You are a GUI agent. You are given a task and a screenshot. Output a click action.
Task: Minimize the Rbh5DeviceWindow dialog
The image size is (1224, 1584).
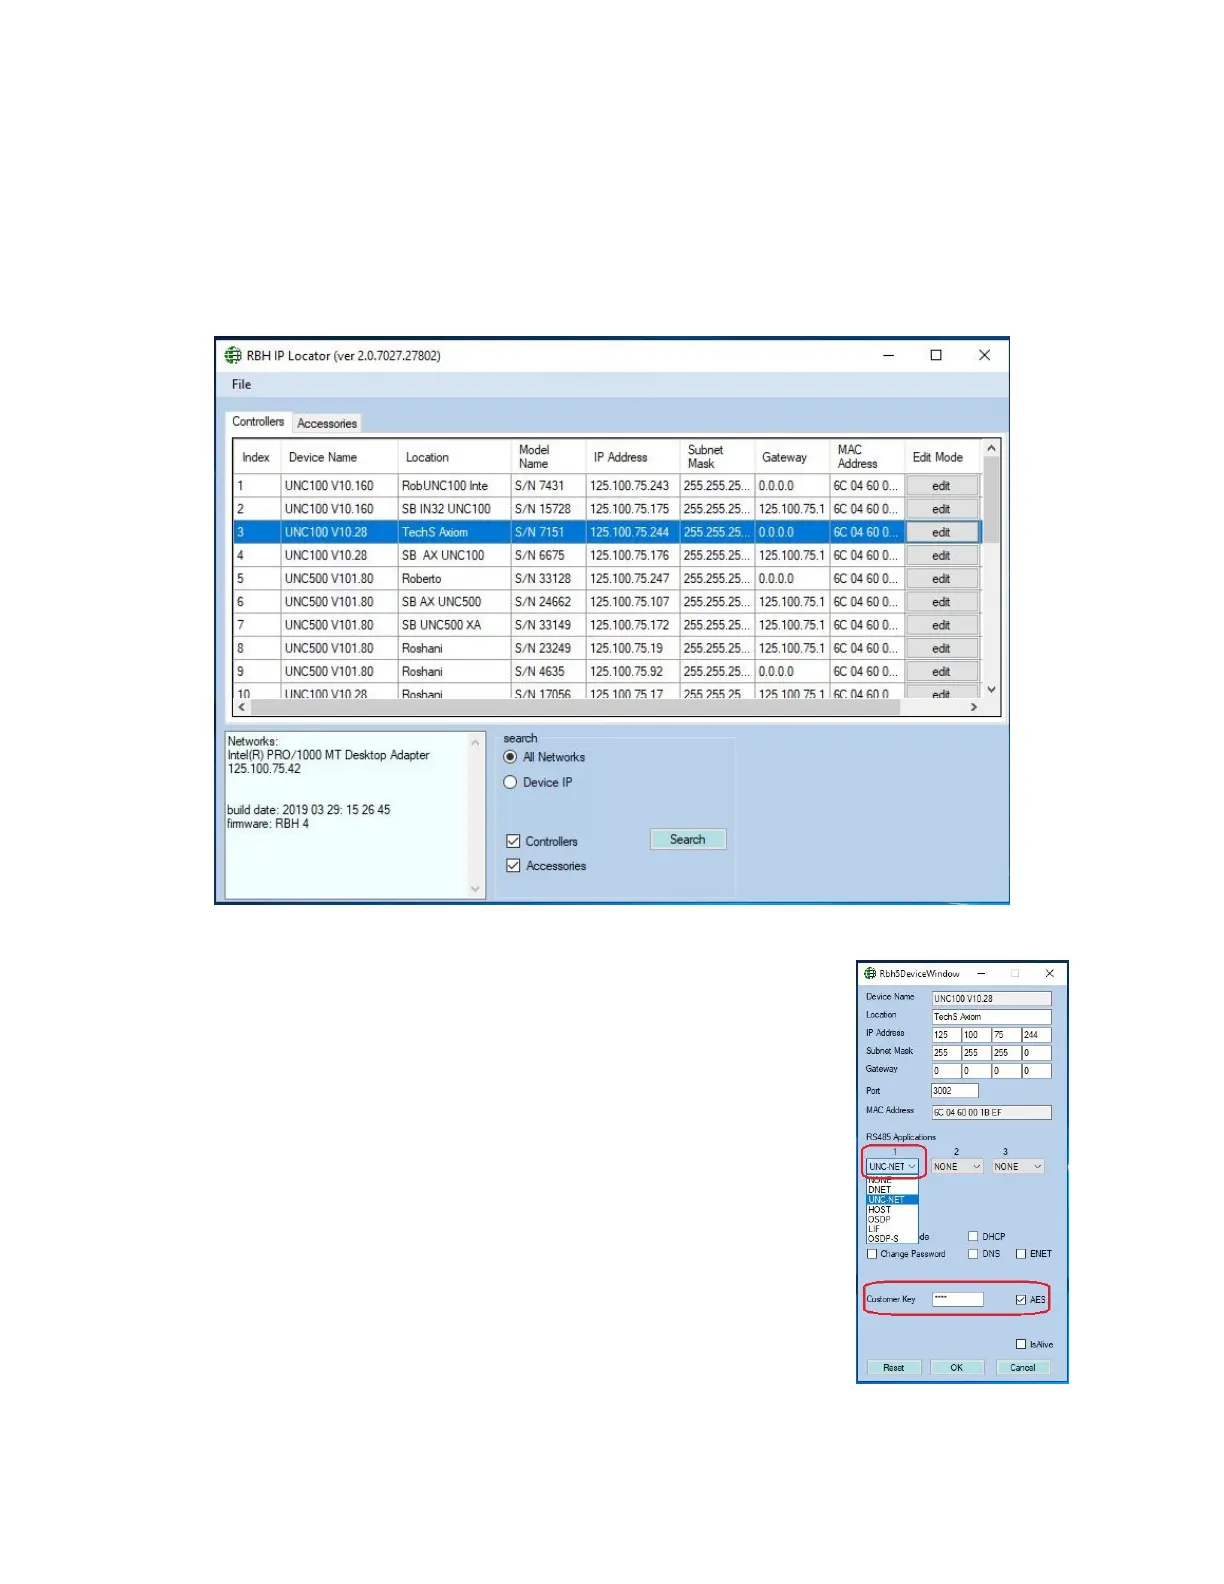pyautogui.click(x=982, y=973)
